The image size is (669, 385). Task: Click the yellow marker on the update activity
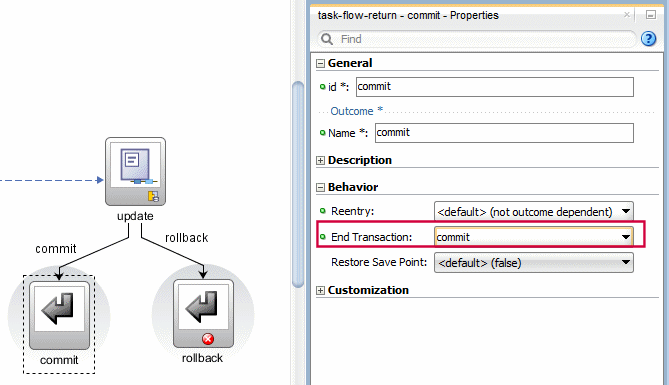(x=153, y=196)
